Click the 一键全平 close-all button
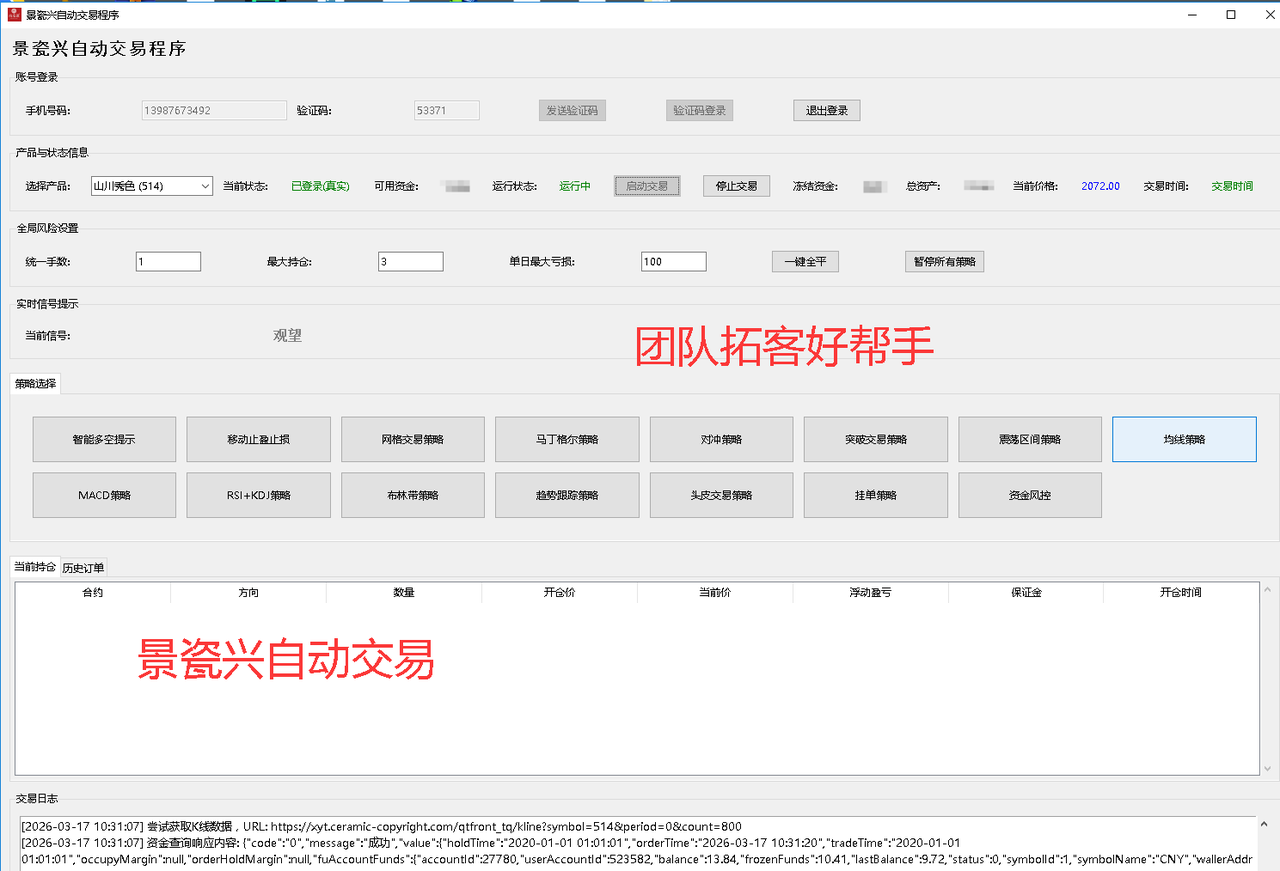The image size is (1280, 871). (805, 261)
